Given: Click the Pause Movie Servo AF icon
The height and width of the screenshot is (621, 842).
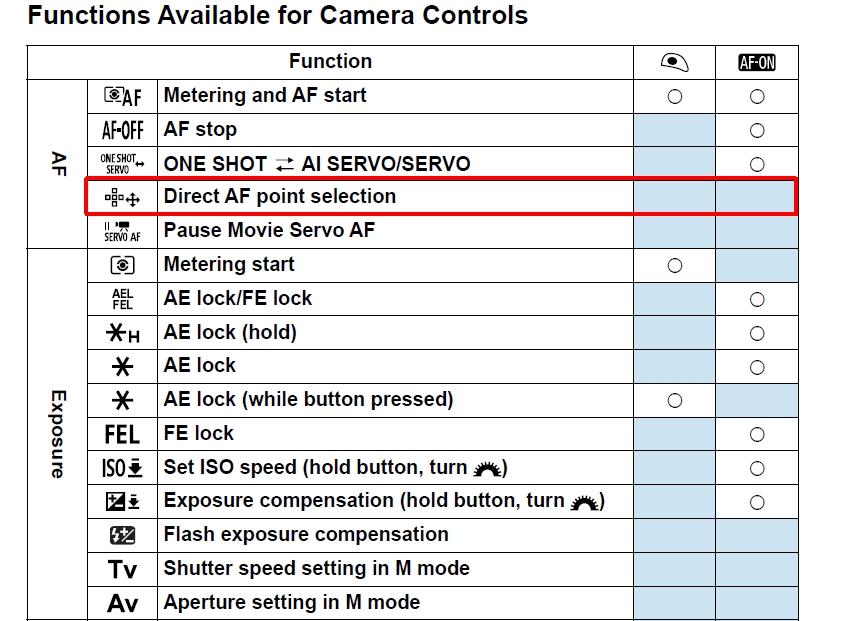Looking at the screenshot, I should click(x=122, y=231).
